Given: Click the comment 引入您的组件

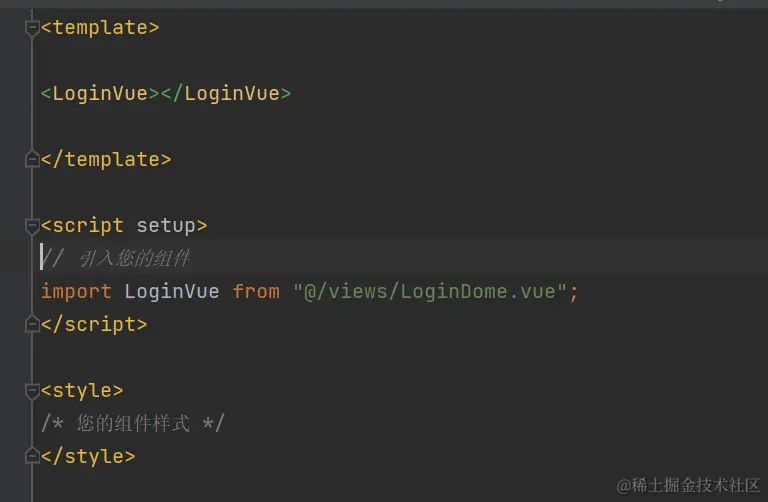Looking at the screenshot, I should pos(134,259).
